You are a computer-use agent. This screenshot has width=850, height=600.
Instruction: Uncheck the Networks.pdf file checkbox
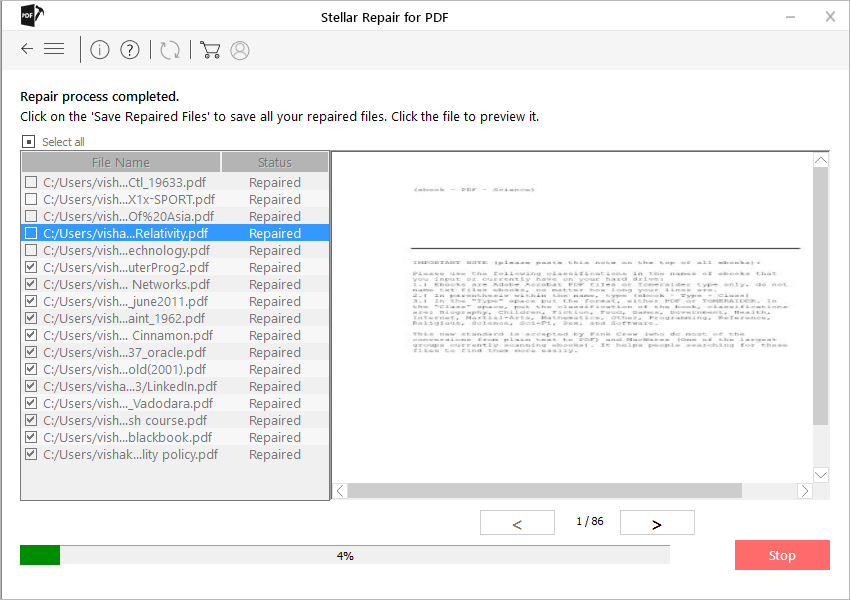pyautogui.click(x=31, y=284)
